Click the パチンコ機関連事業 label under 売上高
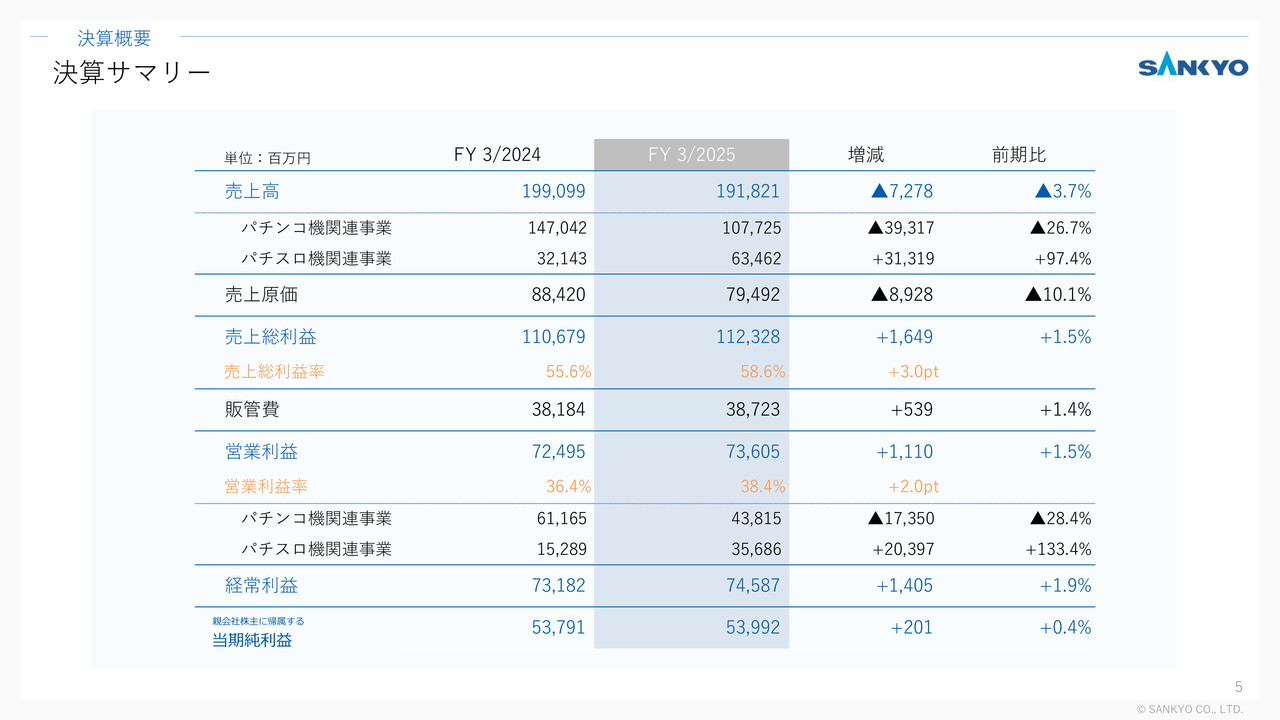This screenshot has width=1280, height=720. (x=316, y=228)
